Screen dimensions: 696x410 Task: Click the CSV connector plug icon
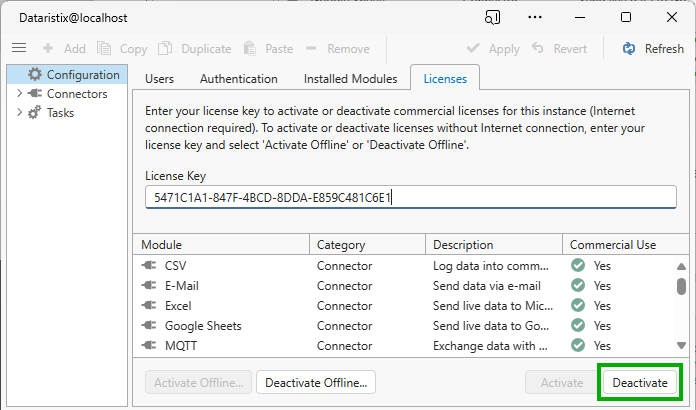[x=149, y=265]
